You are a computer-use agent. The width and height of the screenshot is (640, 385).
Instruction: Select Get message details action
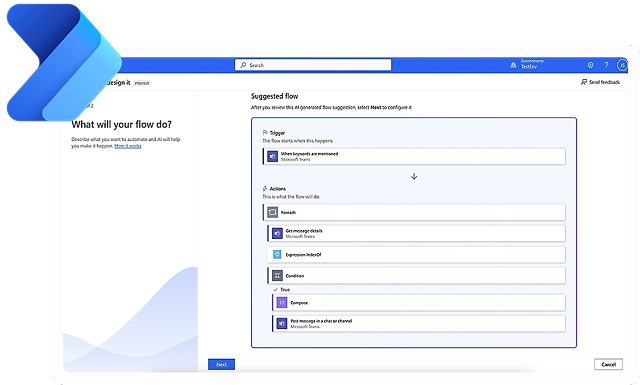[416, 234]
